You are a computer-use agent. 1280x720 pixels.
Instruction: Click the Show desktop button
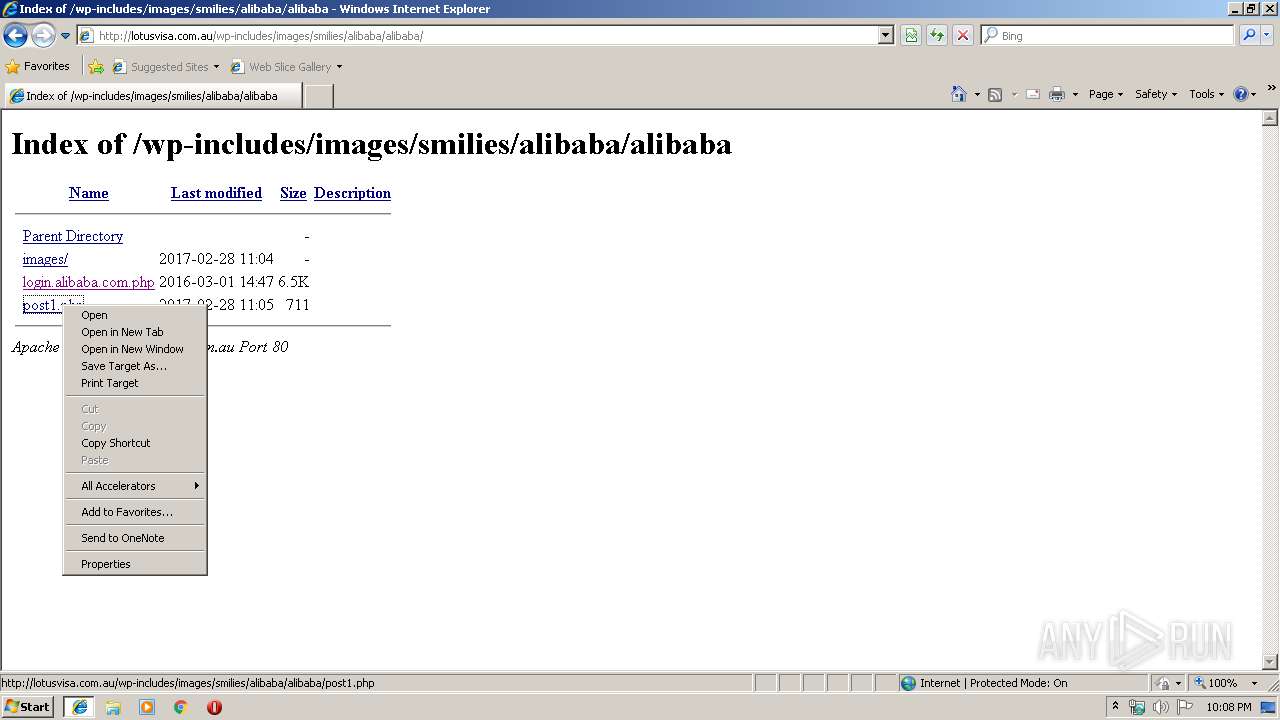pos(1270,707)
